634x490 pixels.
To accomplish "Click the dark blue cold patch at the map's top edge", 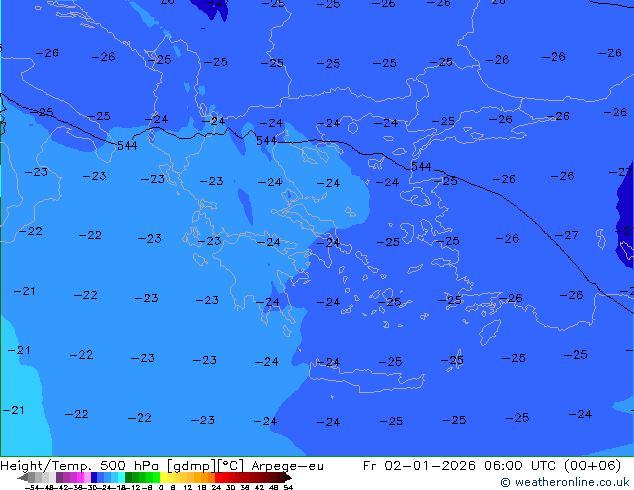I will point(210,9).
